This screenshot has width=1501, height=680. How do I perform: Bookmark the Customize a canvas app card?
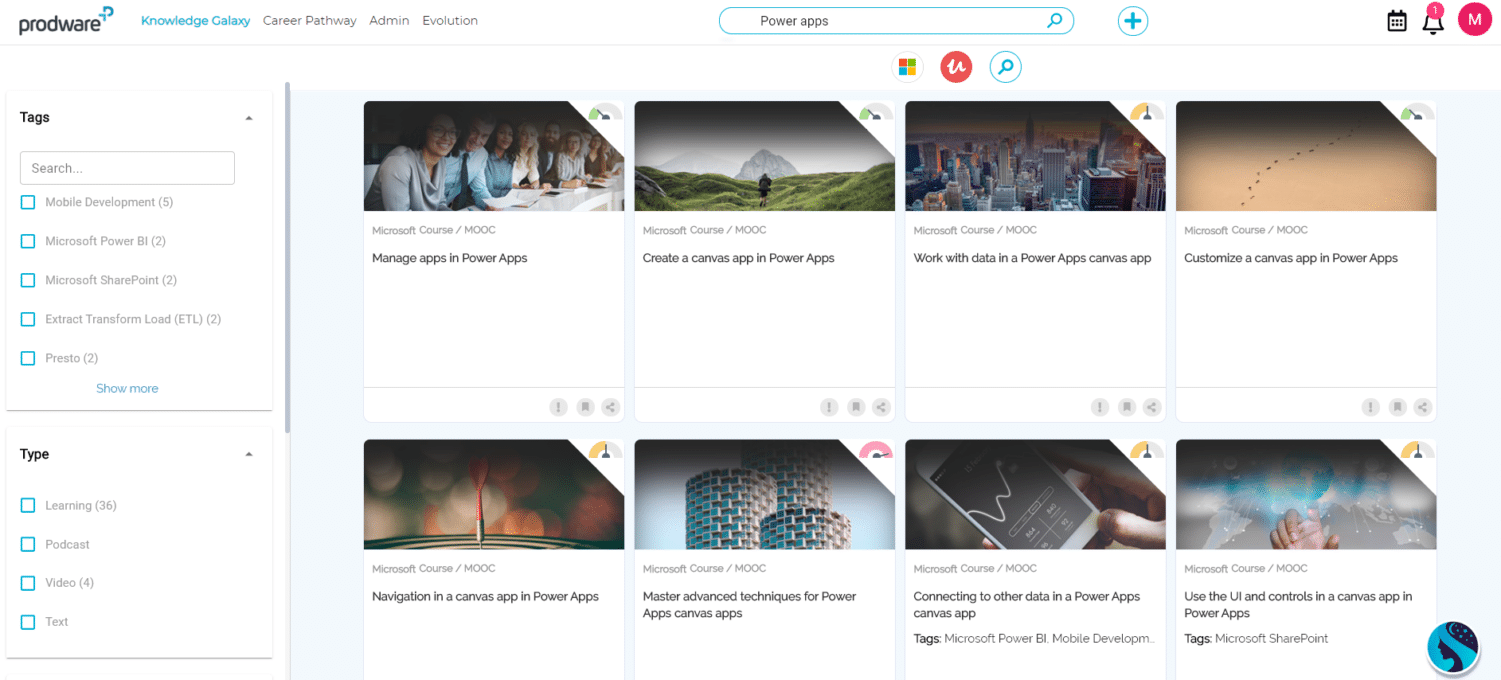click(x=1398, y=407)
